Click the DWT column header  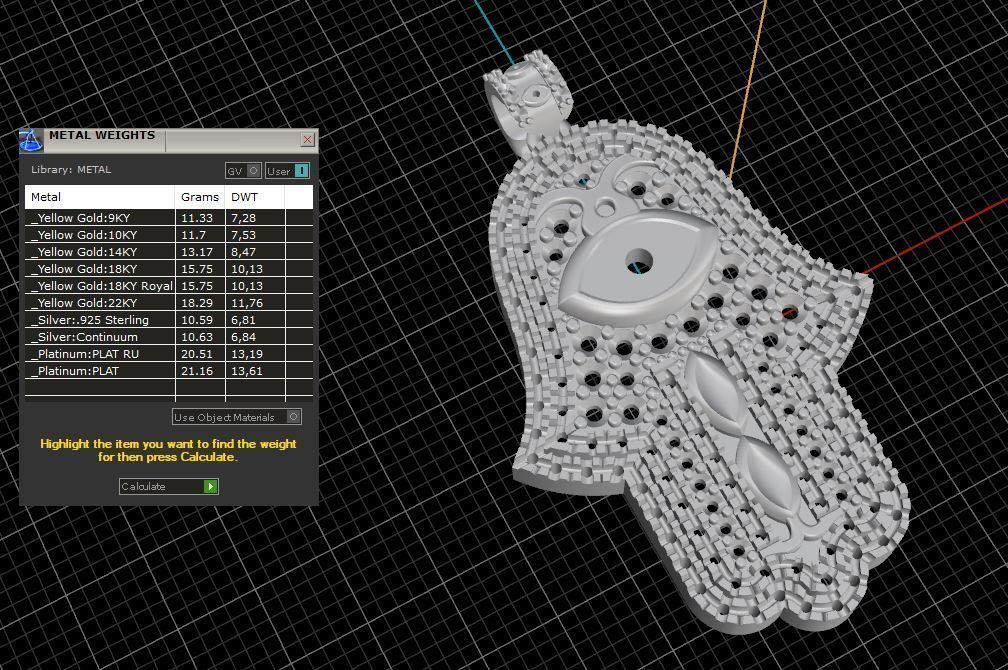pos(255,197)
